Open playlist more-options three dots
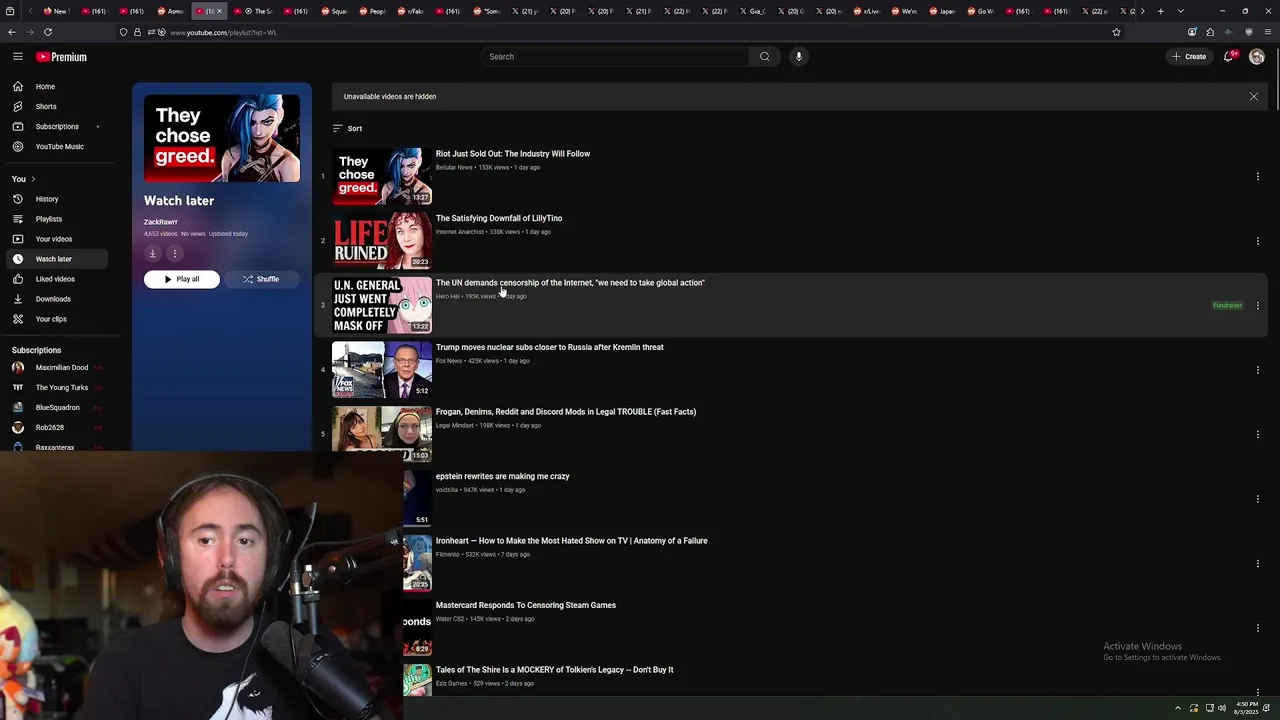1280x720 pixels. pyautogui.click(x=174, y=254)
